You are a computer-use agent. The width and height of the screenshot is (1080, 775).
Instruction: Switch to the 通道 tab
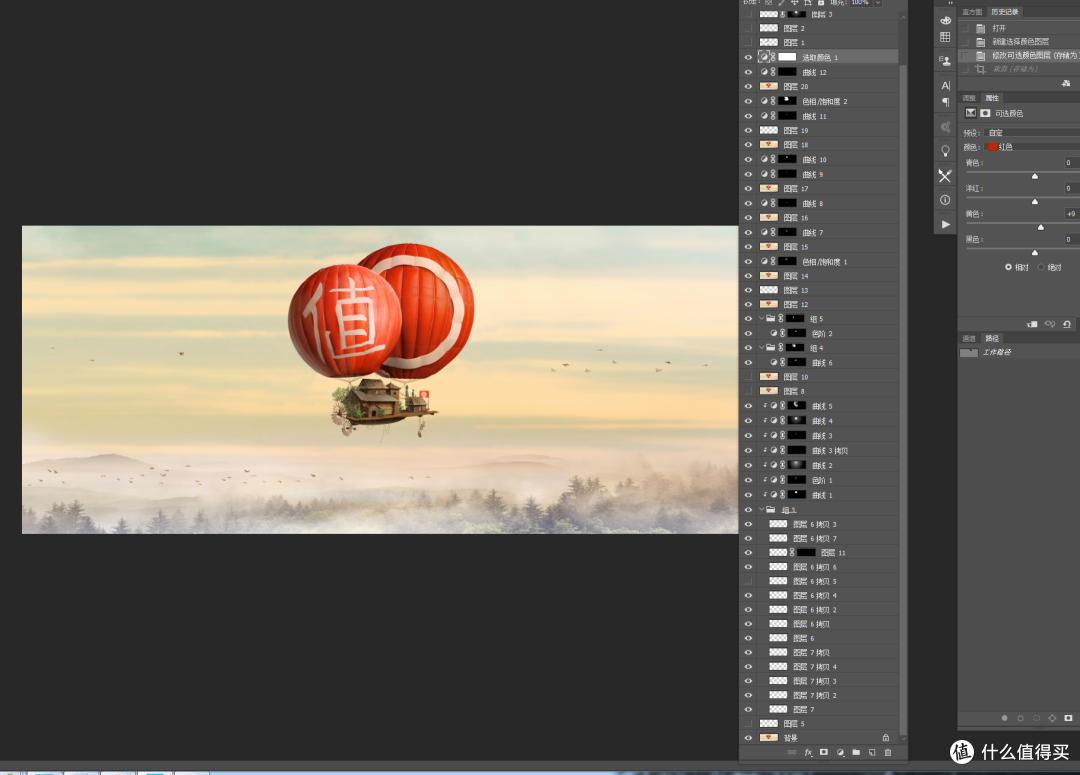coord(969,338)
